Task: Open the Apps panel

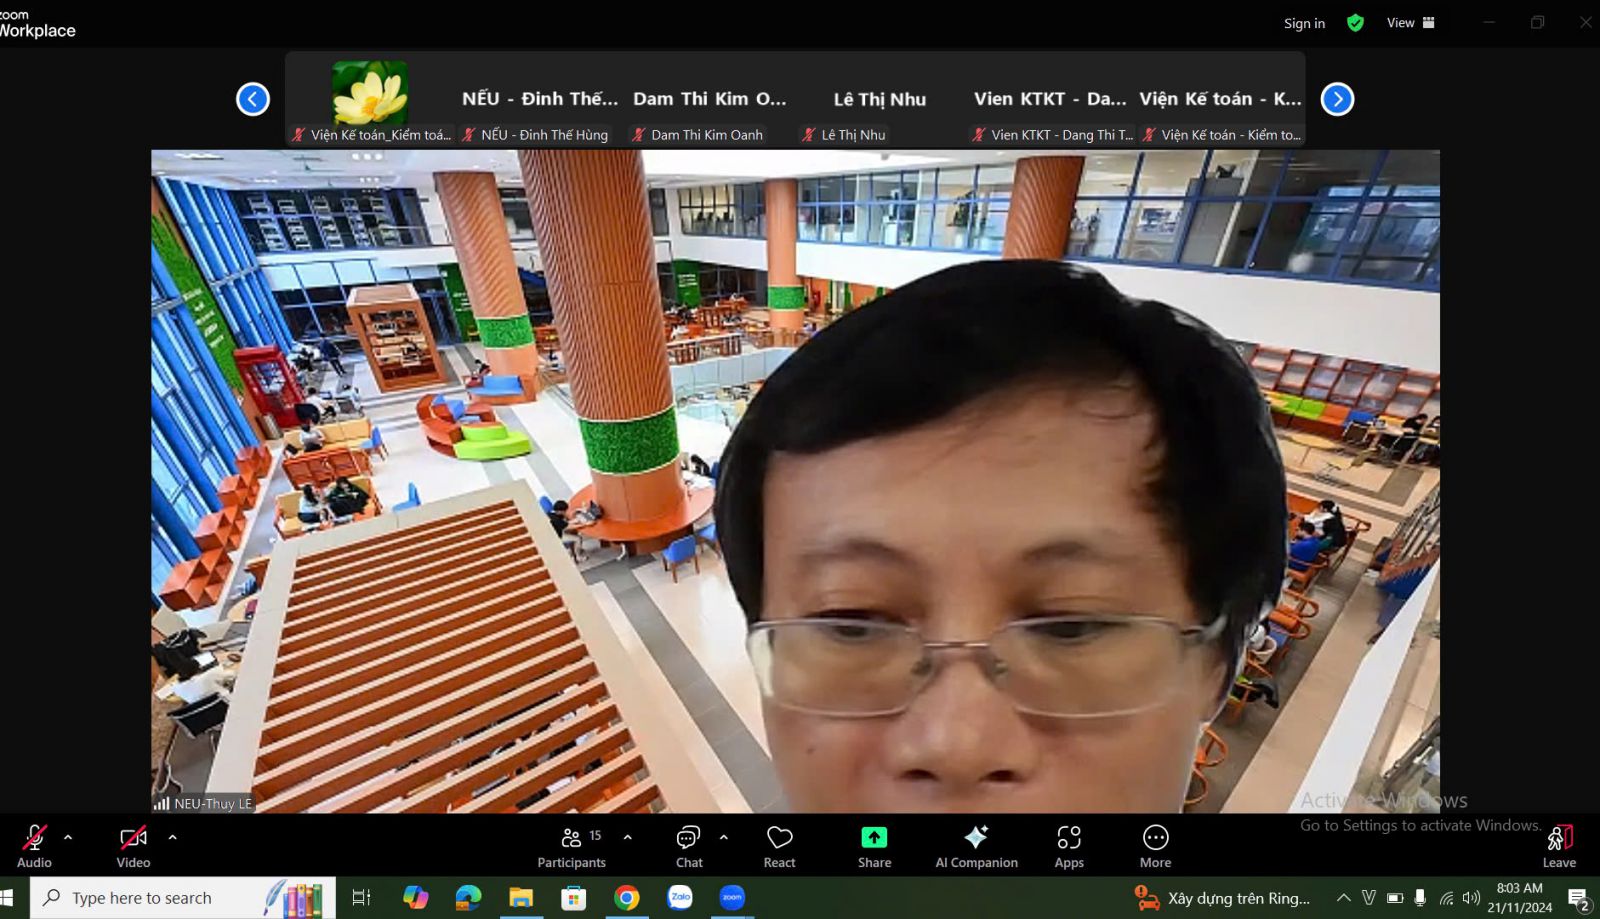Action: click(x=1068, y=845)
